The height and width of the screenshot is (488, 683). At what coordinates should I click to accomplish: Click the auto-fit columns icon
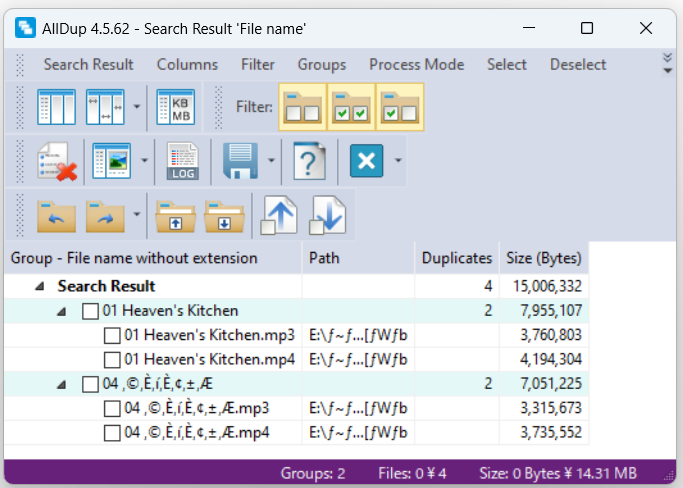click(x=57, y=107)
